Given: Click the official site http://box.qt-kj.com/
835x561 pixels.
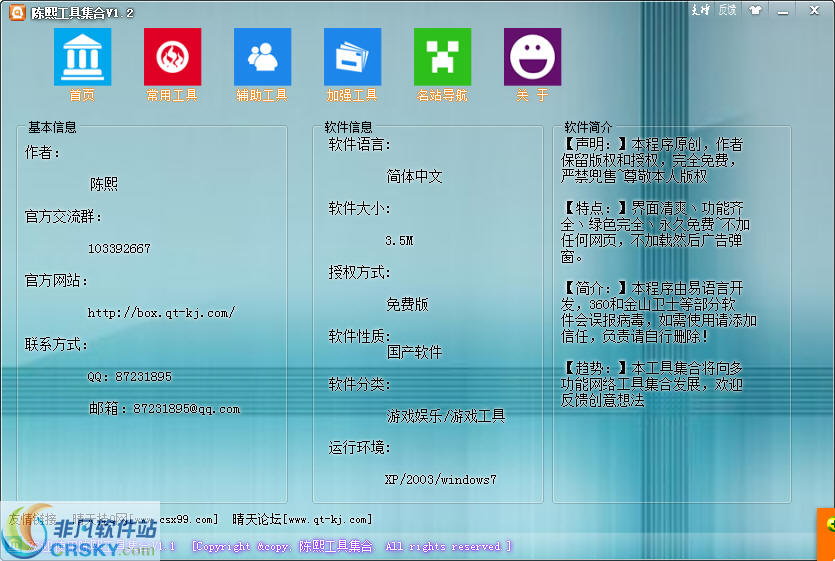Looking at the screenshot, I should pos(161,313).
